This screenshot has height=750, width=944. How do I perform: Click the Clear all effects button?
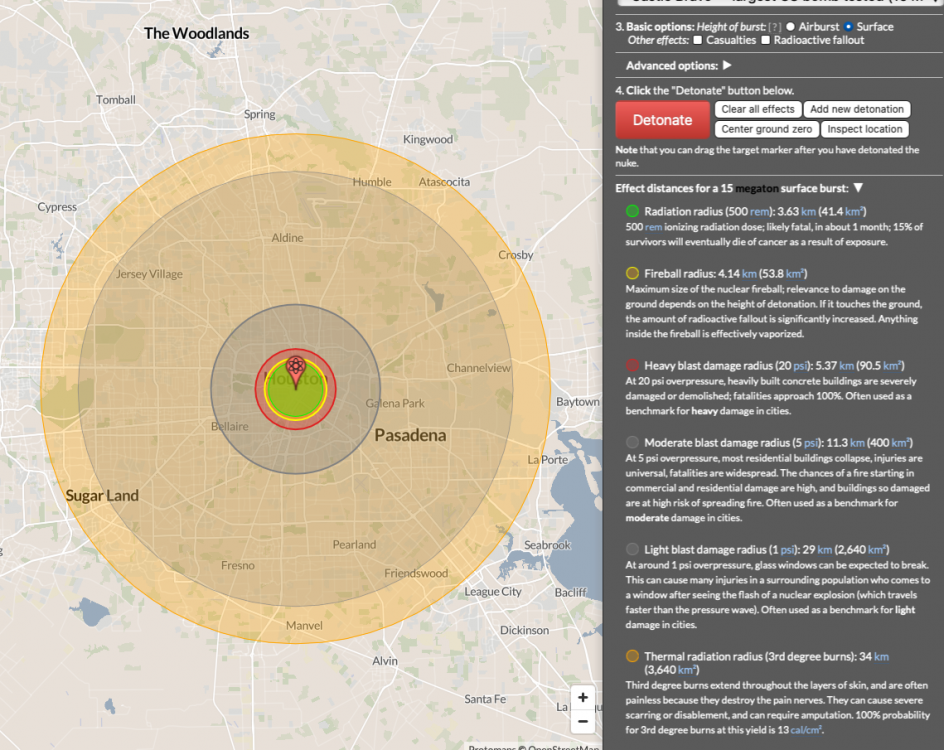click(758, 109)
